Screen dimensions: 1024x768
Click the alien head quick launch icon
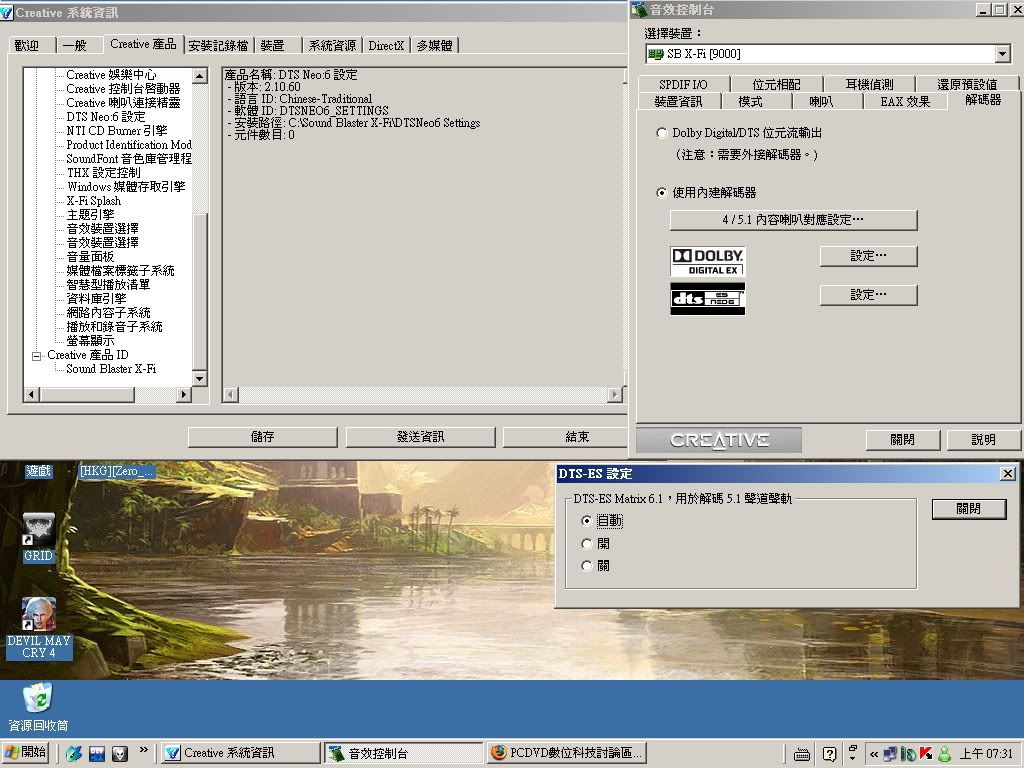pos(120,753)
